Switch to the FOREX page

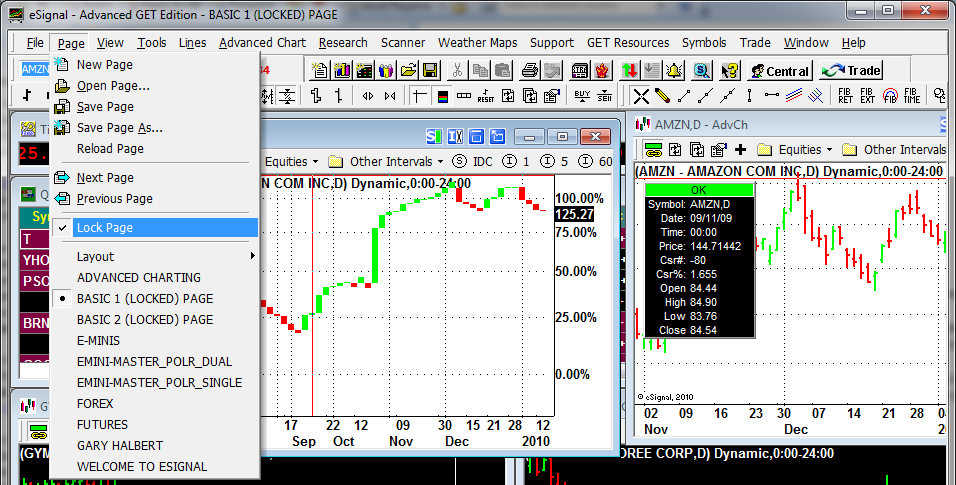[x=155, y=404]
